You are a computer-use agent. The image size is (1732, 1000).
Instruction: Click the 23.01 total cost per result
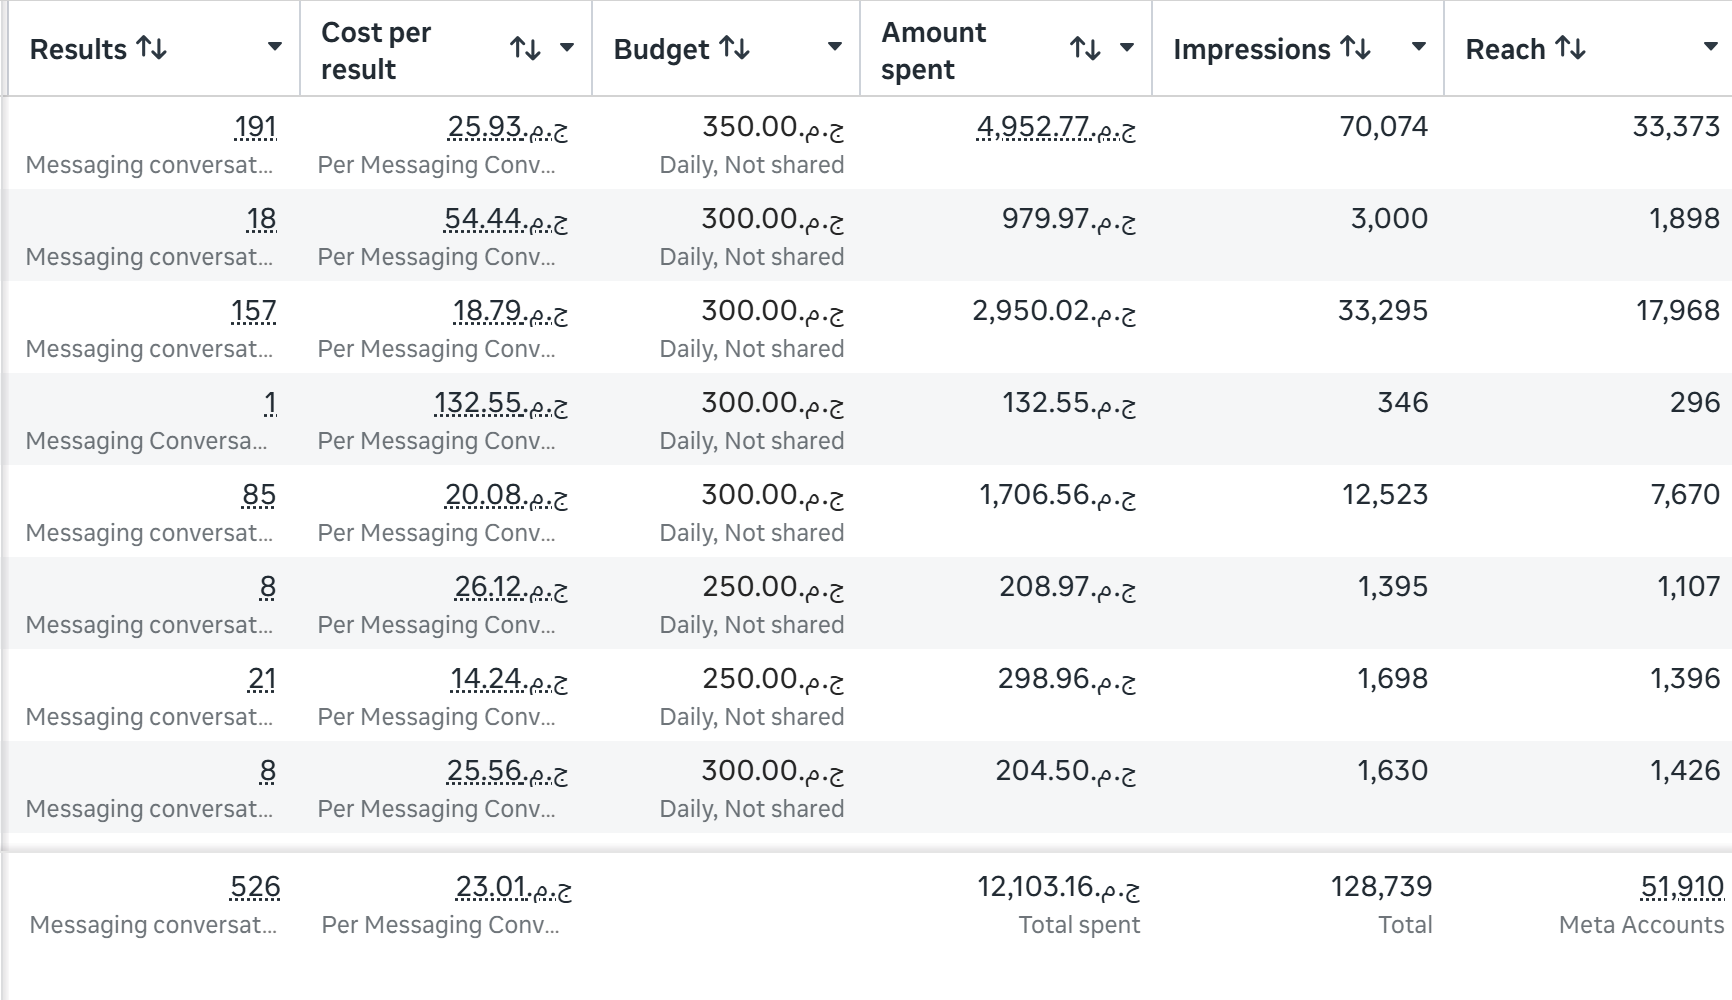coord(514,887)
